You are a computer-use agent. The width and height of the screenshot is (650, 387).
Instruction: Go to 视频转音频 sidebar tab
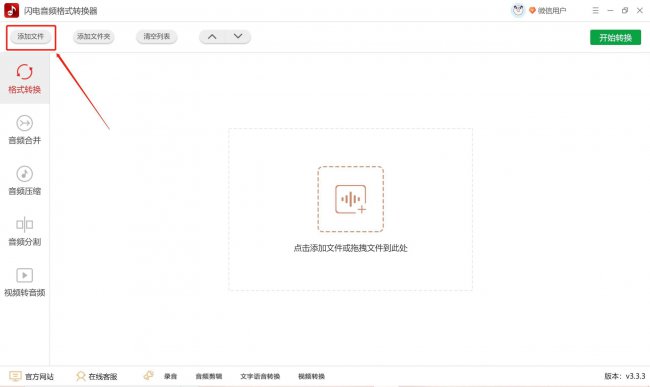24,282
